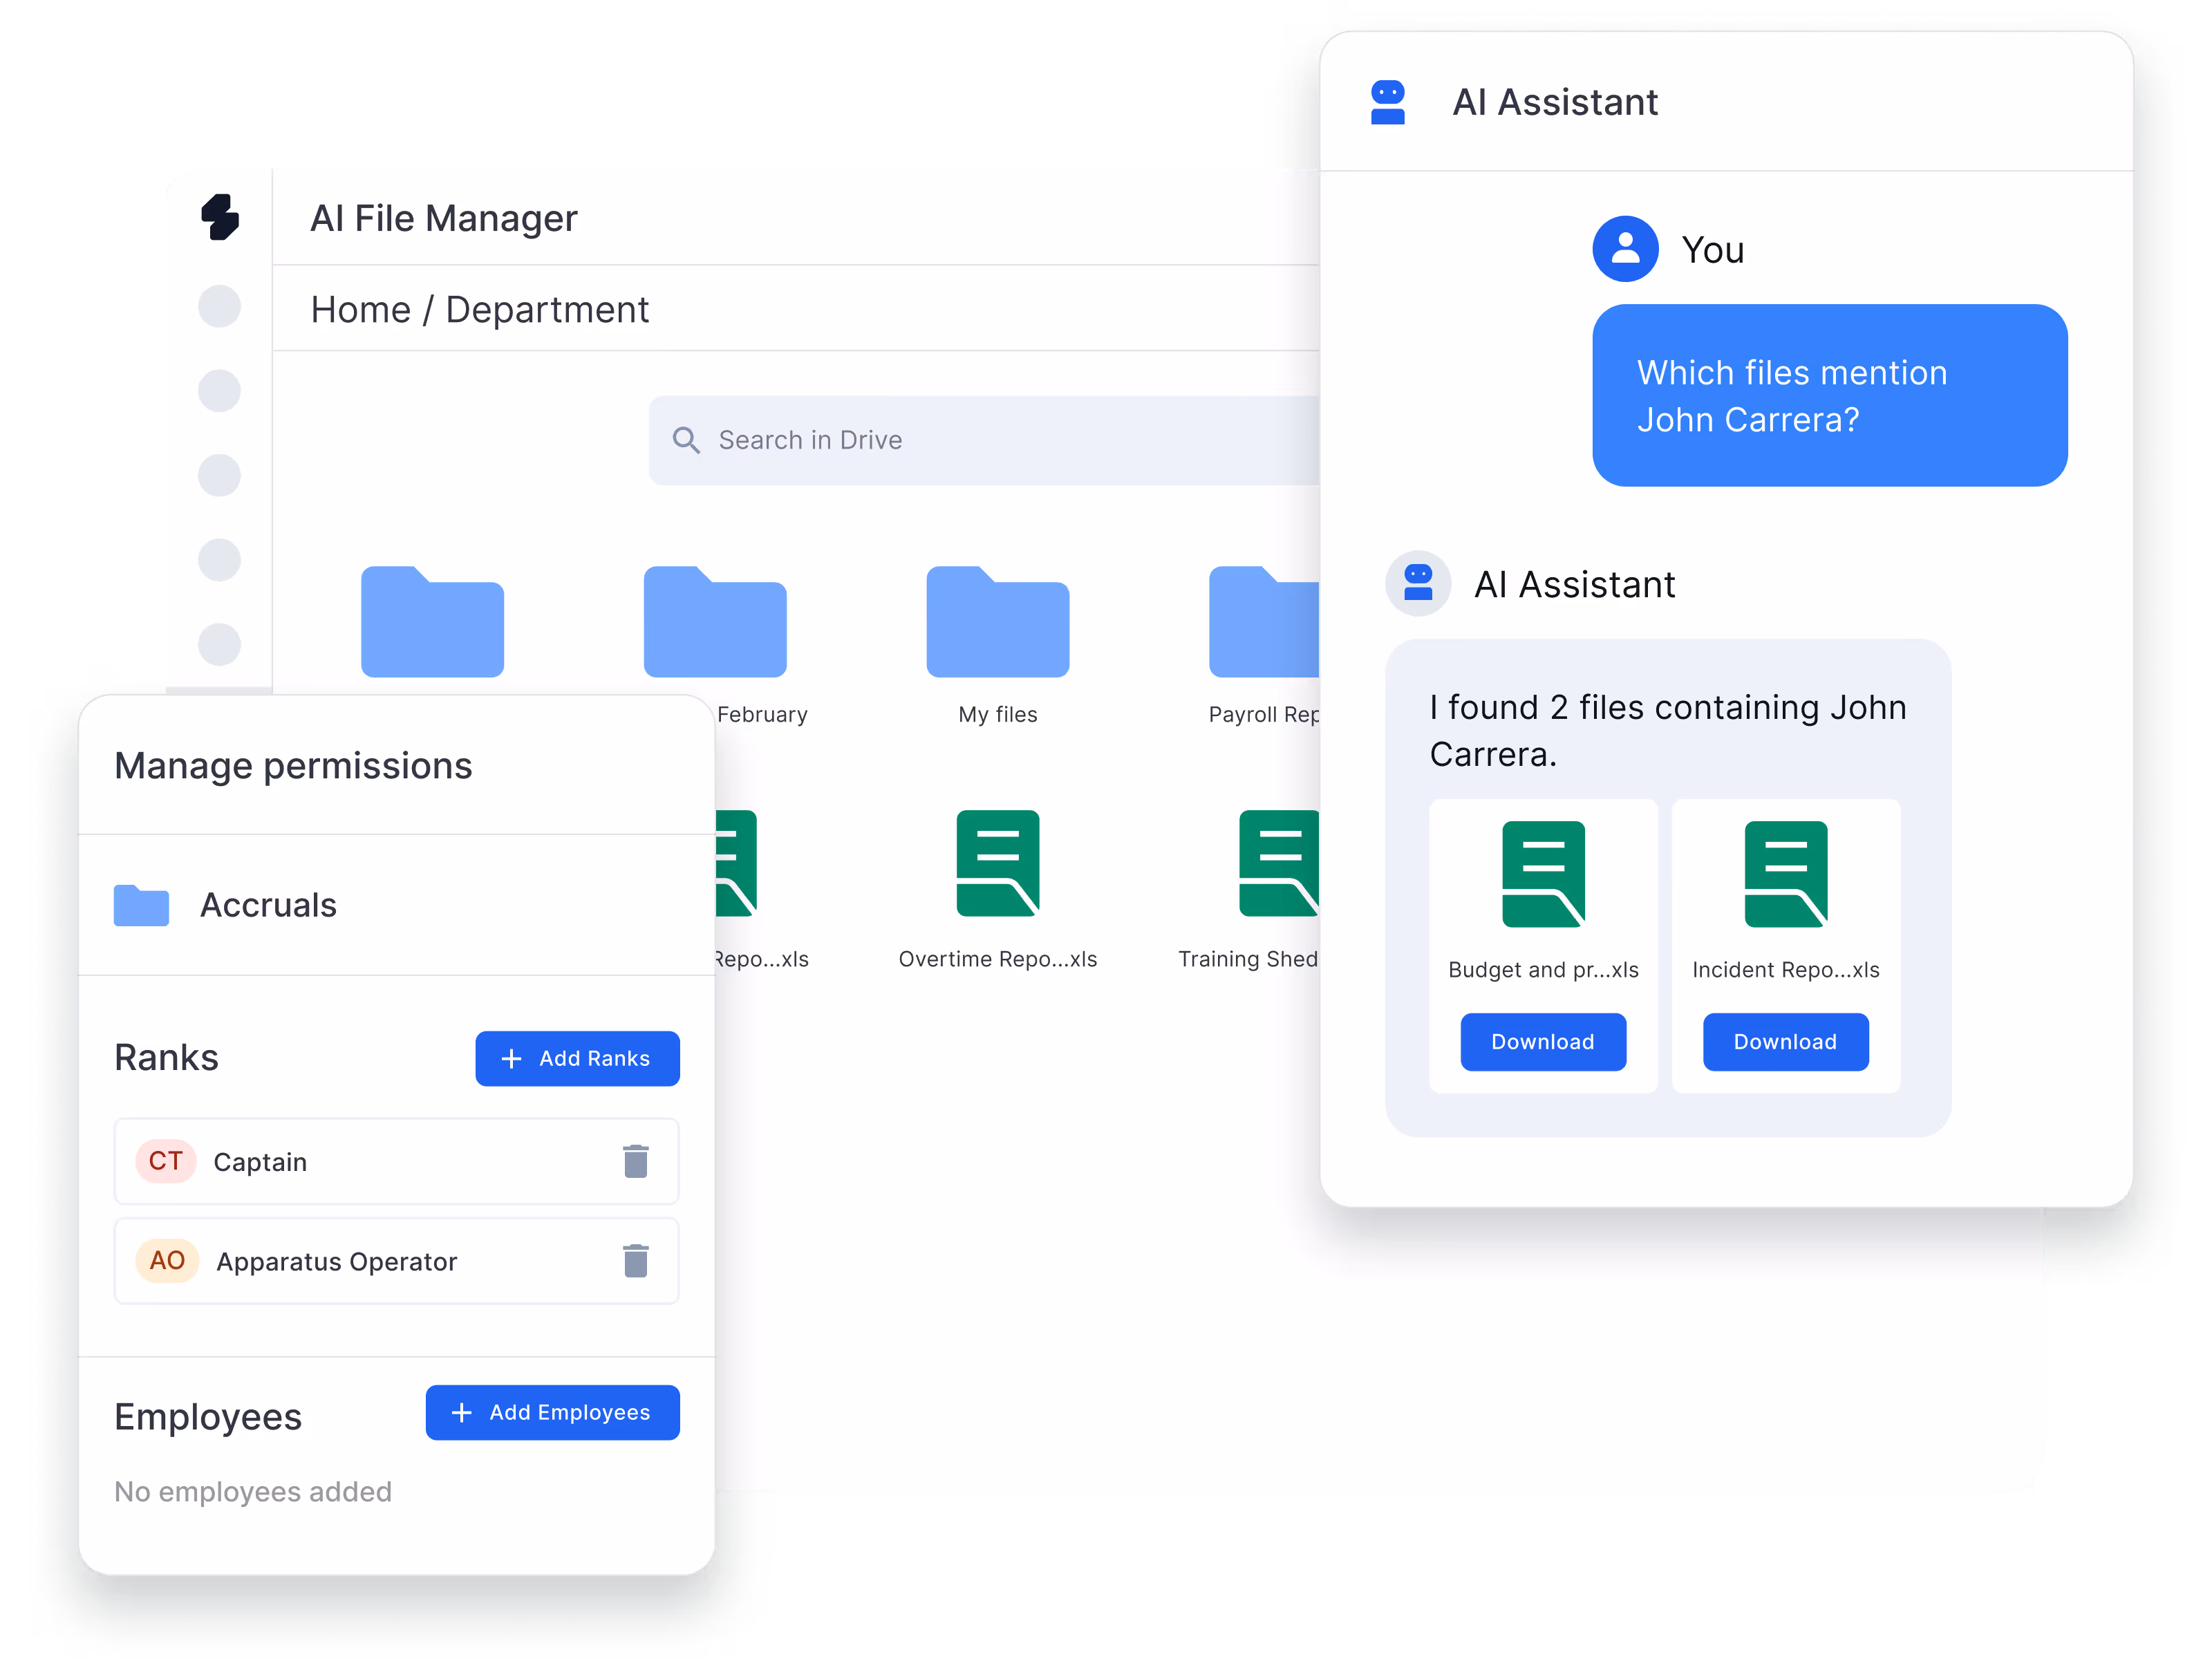Click the Apparatus Operator rank label
Image resolution: width=2212 pixels, height=1659 pixels.
pos(337,1261)
